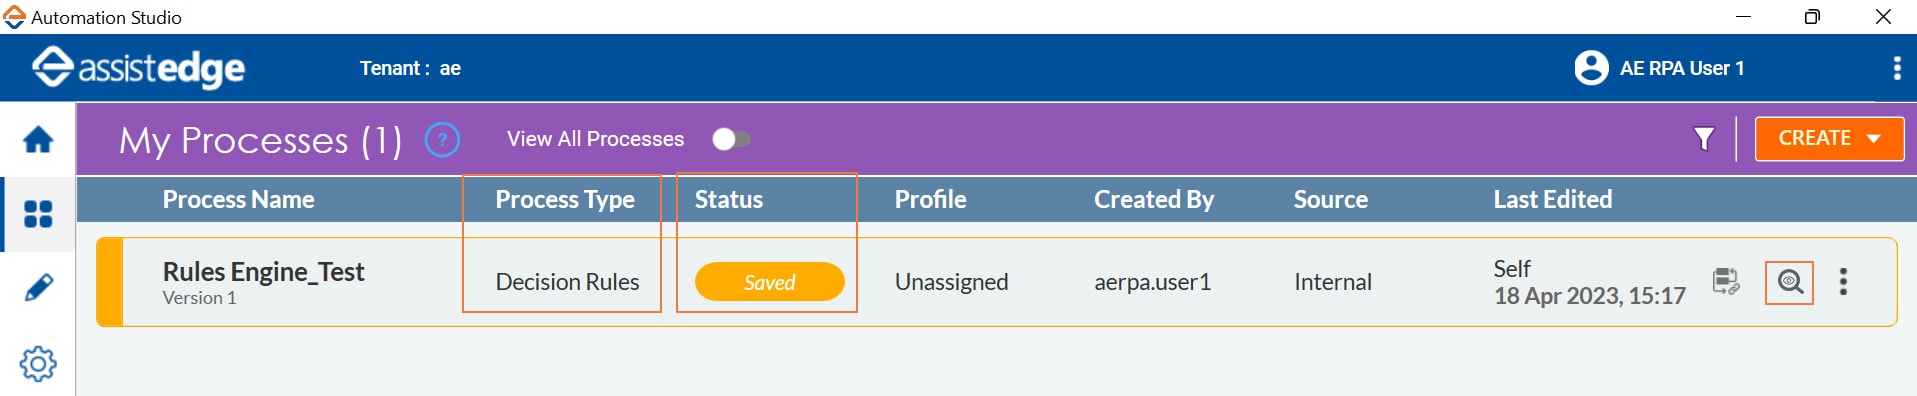Open the header kebab menu
The height and width of the screenshot is (396, 1917).
[x=1897, y=68]
